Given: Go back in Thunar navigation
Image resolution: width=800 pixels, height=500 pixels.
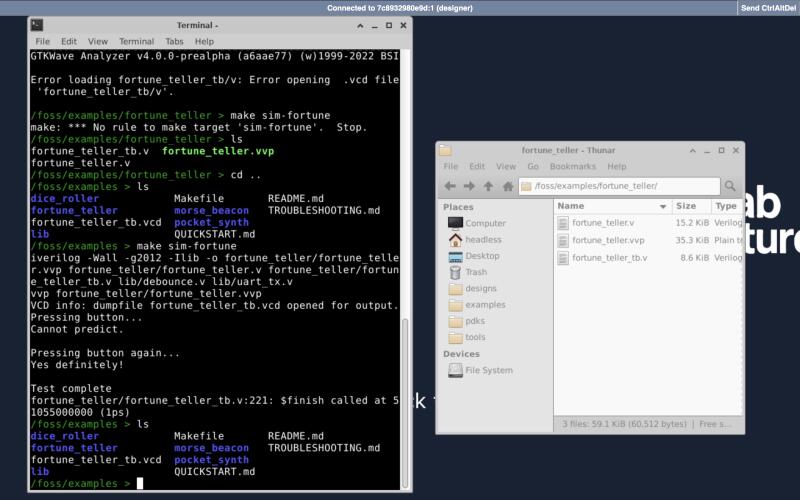Looking at the screenshot, I should [x=450, y=186].
